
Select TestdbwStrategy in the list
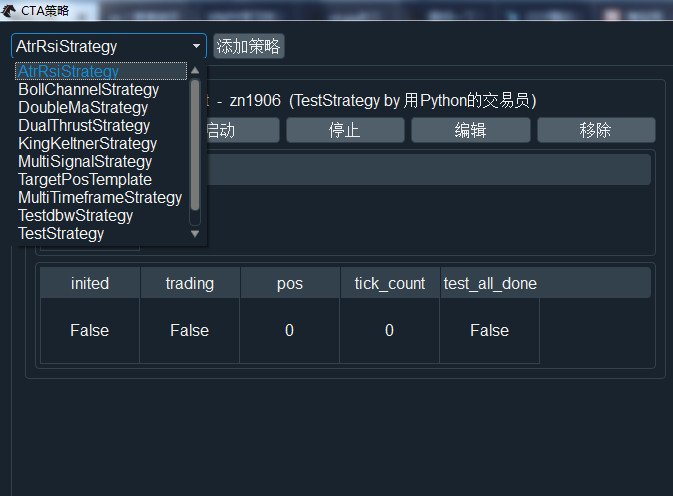tap(75, 215)
